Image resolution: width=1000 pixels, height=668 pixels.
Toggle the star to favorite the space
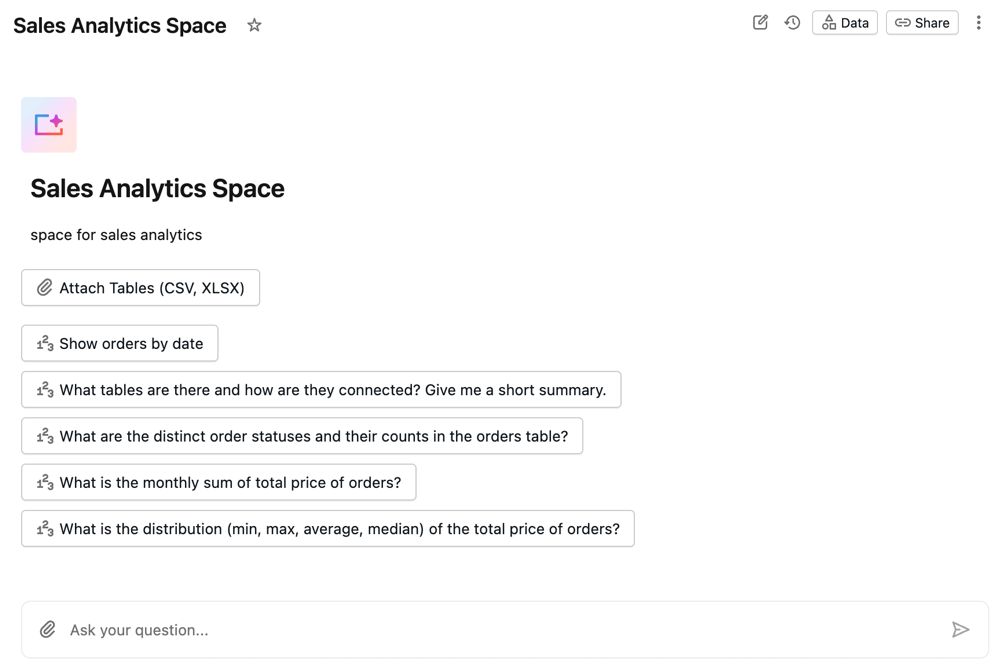pyautogui.click(x=254, y=25)
